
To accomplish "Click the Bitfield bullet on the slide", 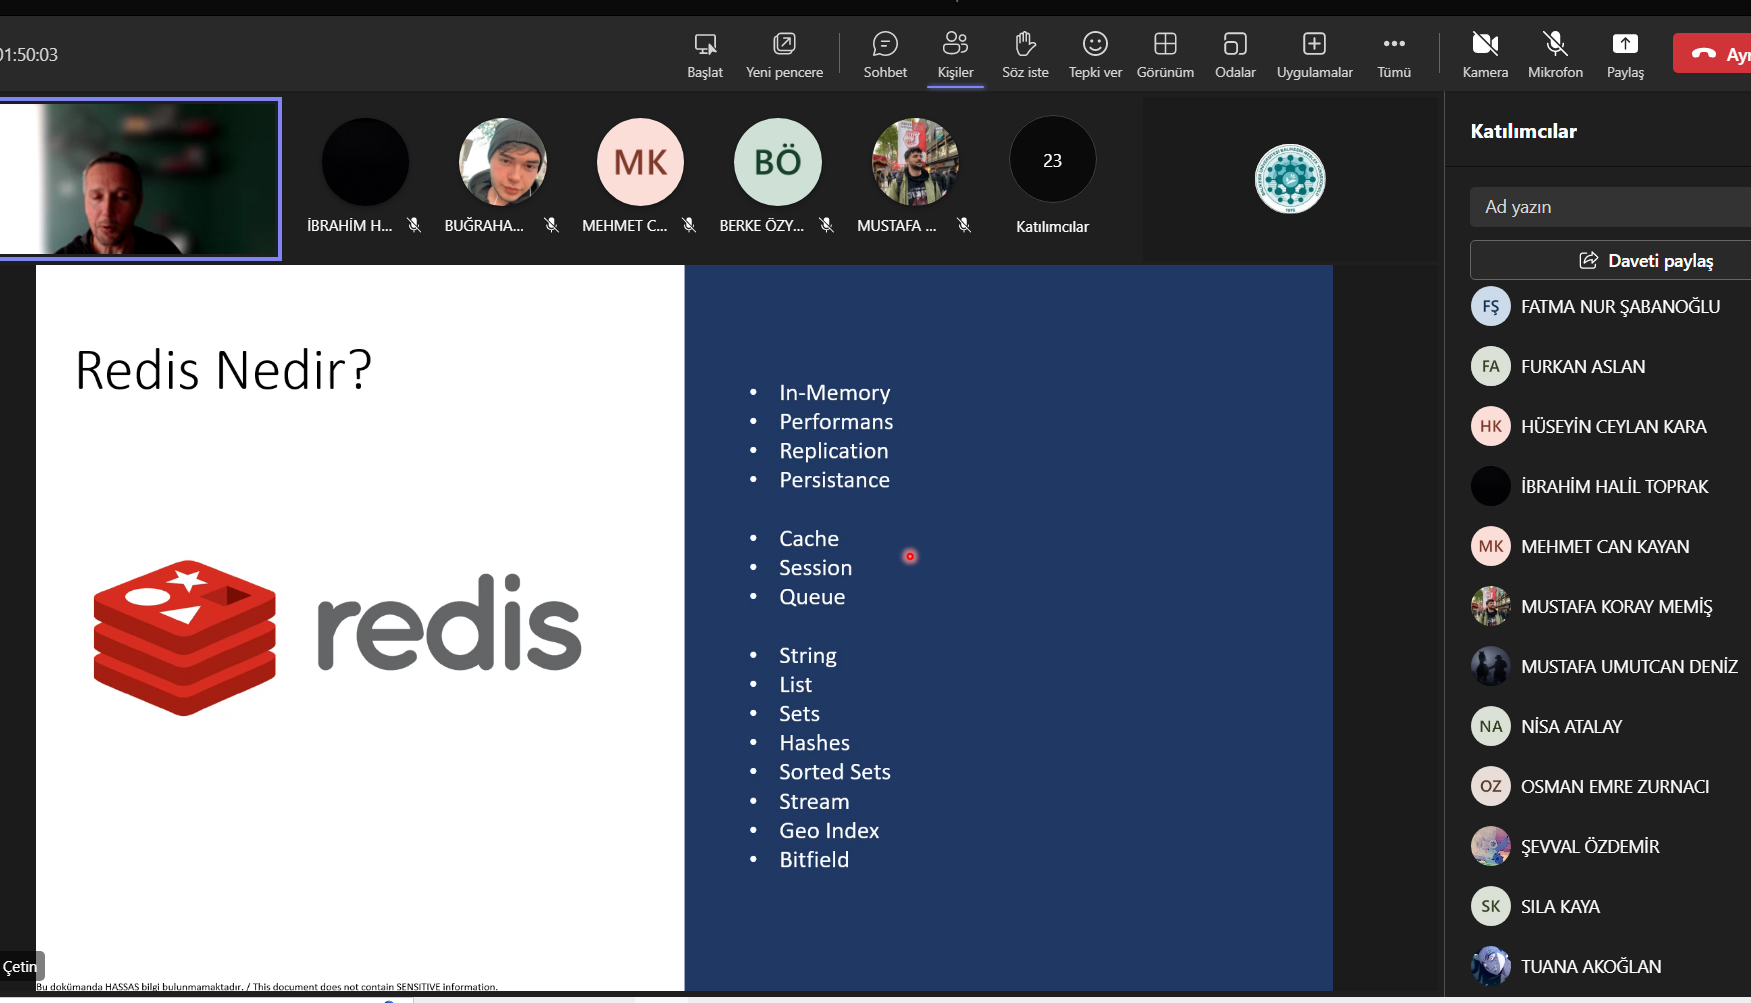I will (x=814, y=860).
